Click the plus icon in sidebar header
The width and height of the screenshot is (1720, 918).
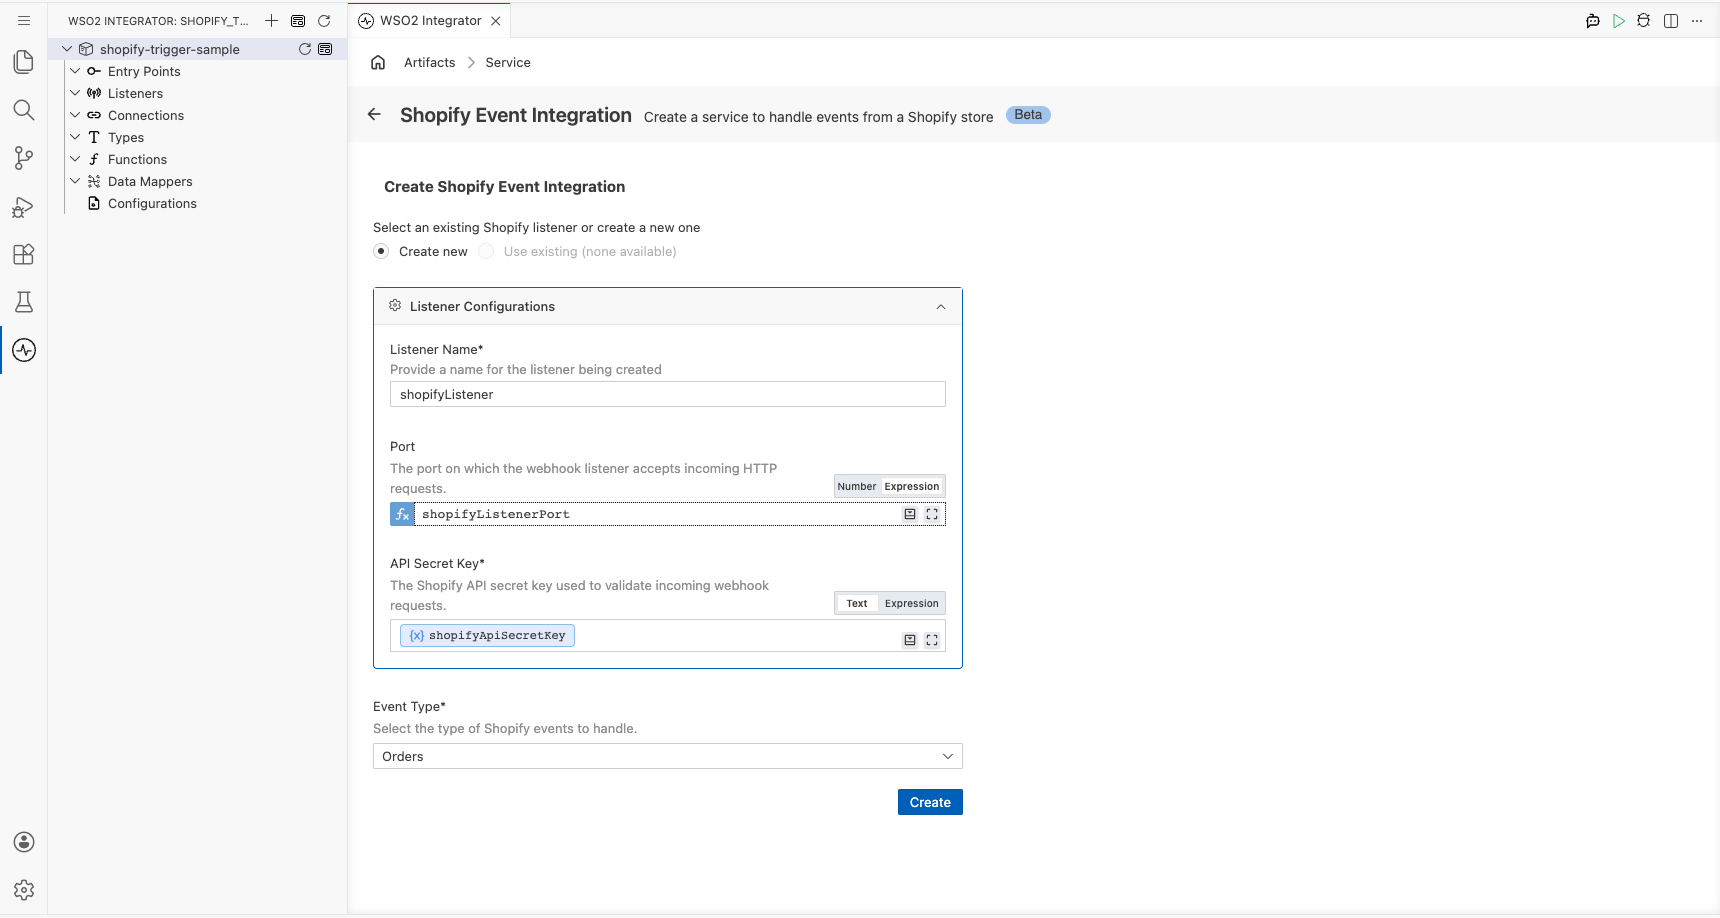click(271, 20)
